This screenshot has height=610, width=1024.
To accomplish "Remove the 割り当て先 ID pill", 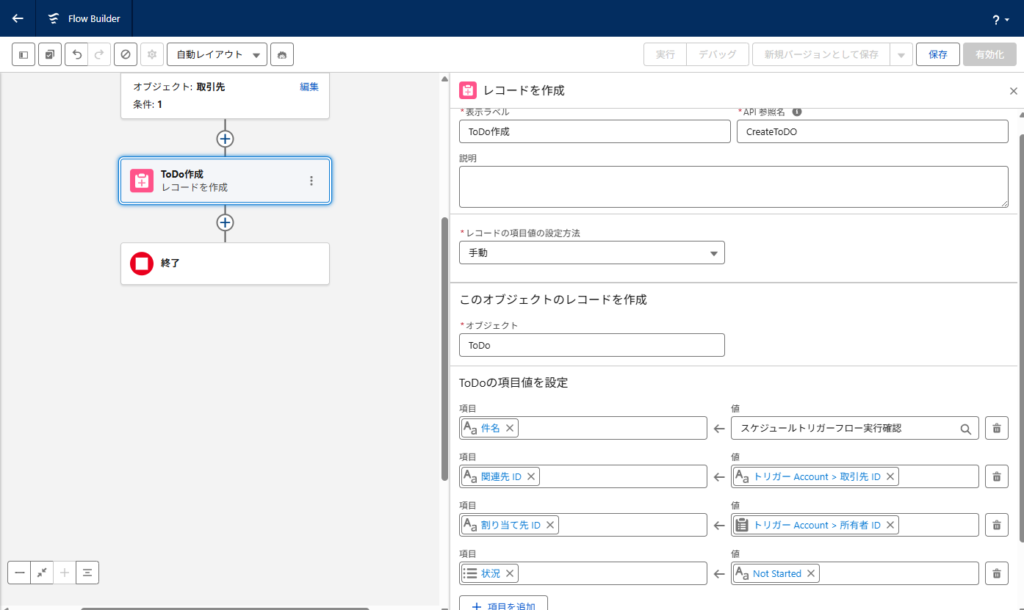I will coord(550,525).
